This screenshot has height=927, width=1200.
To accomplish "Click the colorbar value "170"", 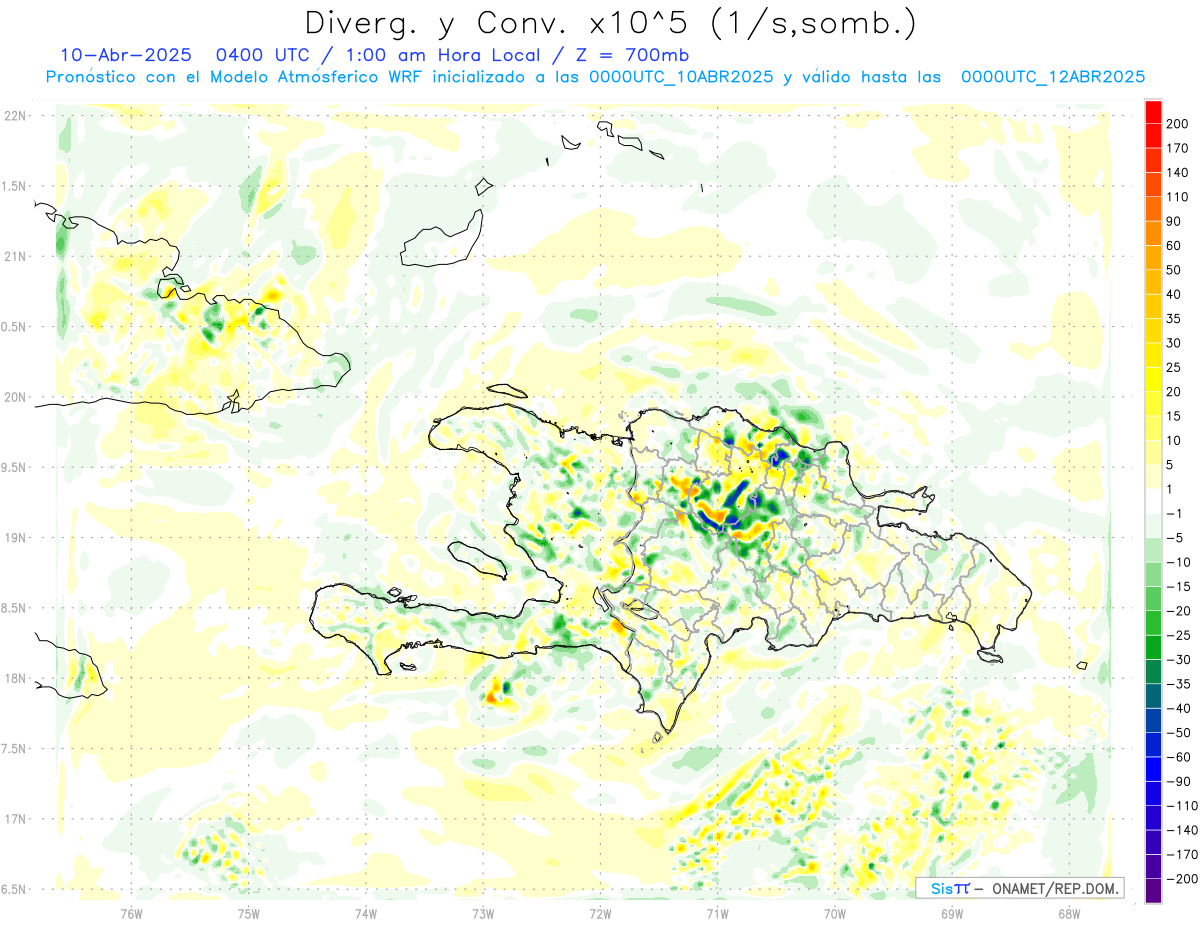I will pyautogui.click(x=1179, y=148).
